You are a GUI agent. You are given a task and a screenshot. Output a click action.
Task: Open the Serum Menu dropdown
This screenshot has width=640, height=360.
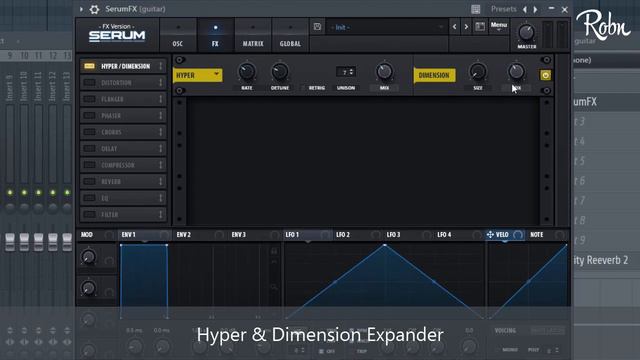[x=499, y=27]
